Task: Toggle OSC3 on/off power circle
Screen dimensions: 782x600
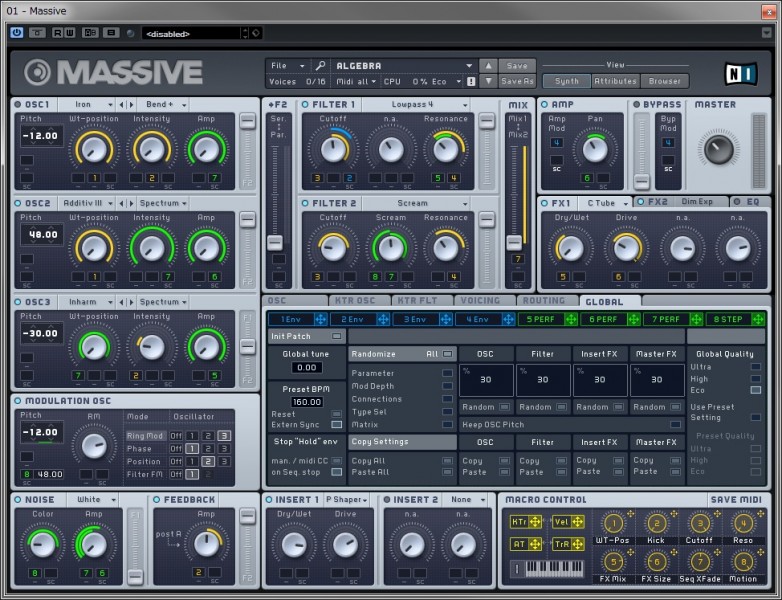Action: (17, 302)
